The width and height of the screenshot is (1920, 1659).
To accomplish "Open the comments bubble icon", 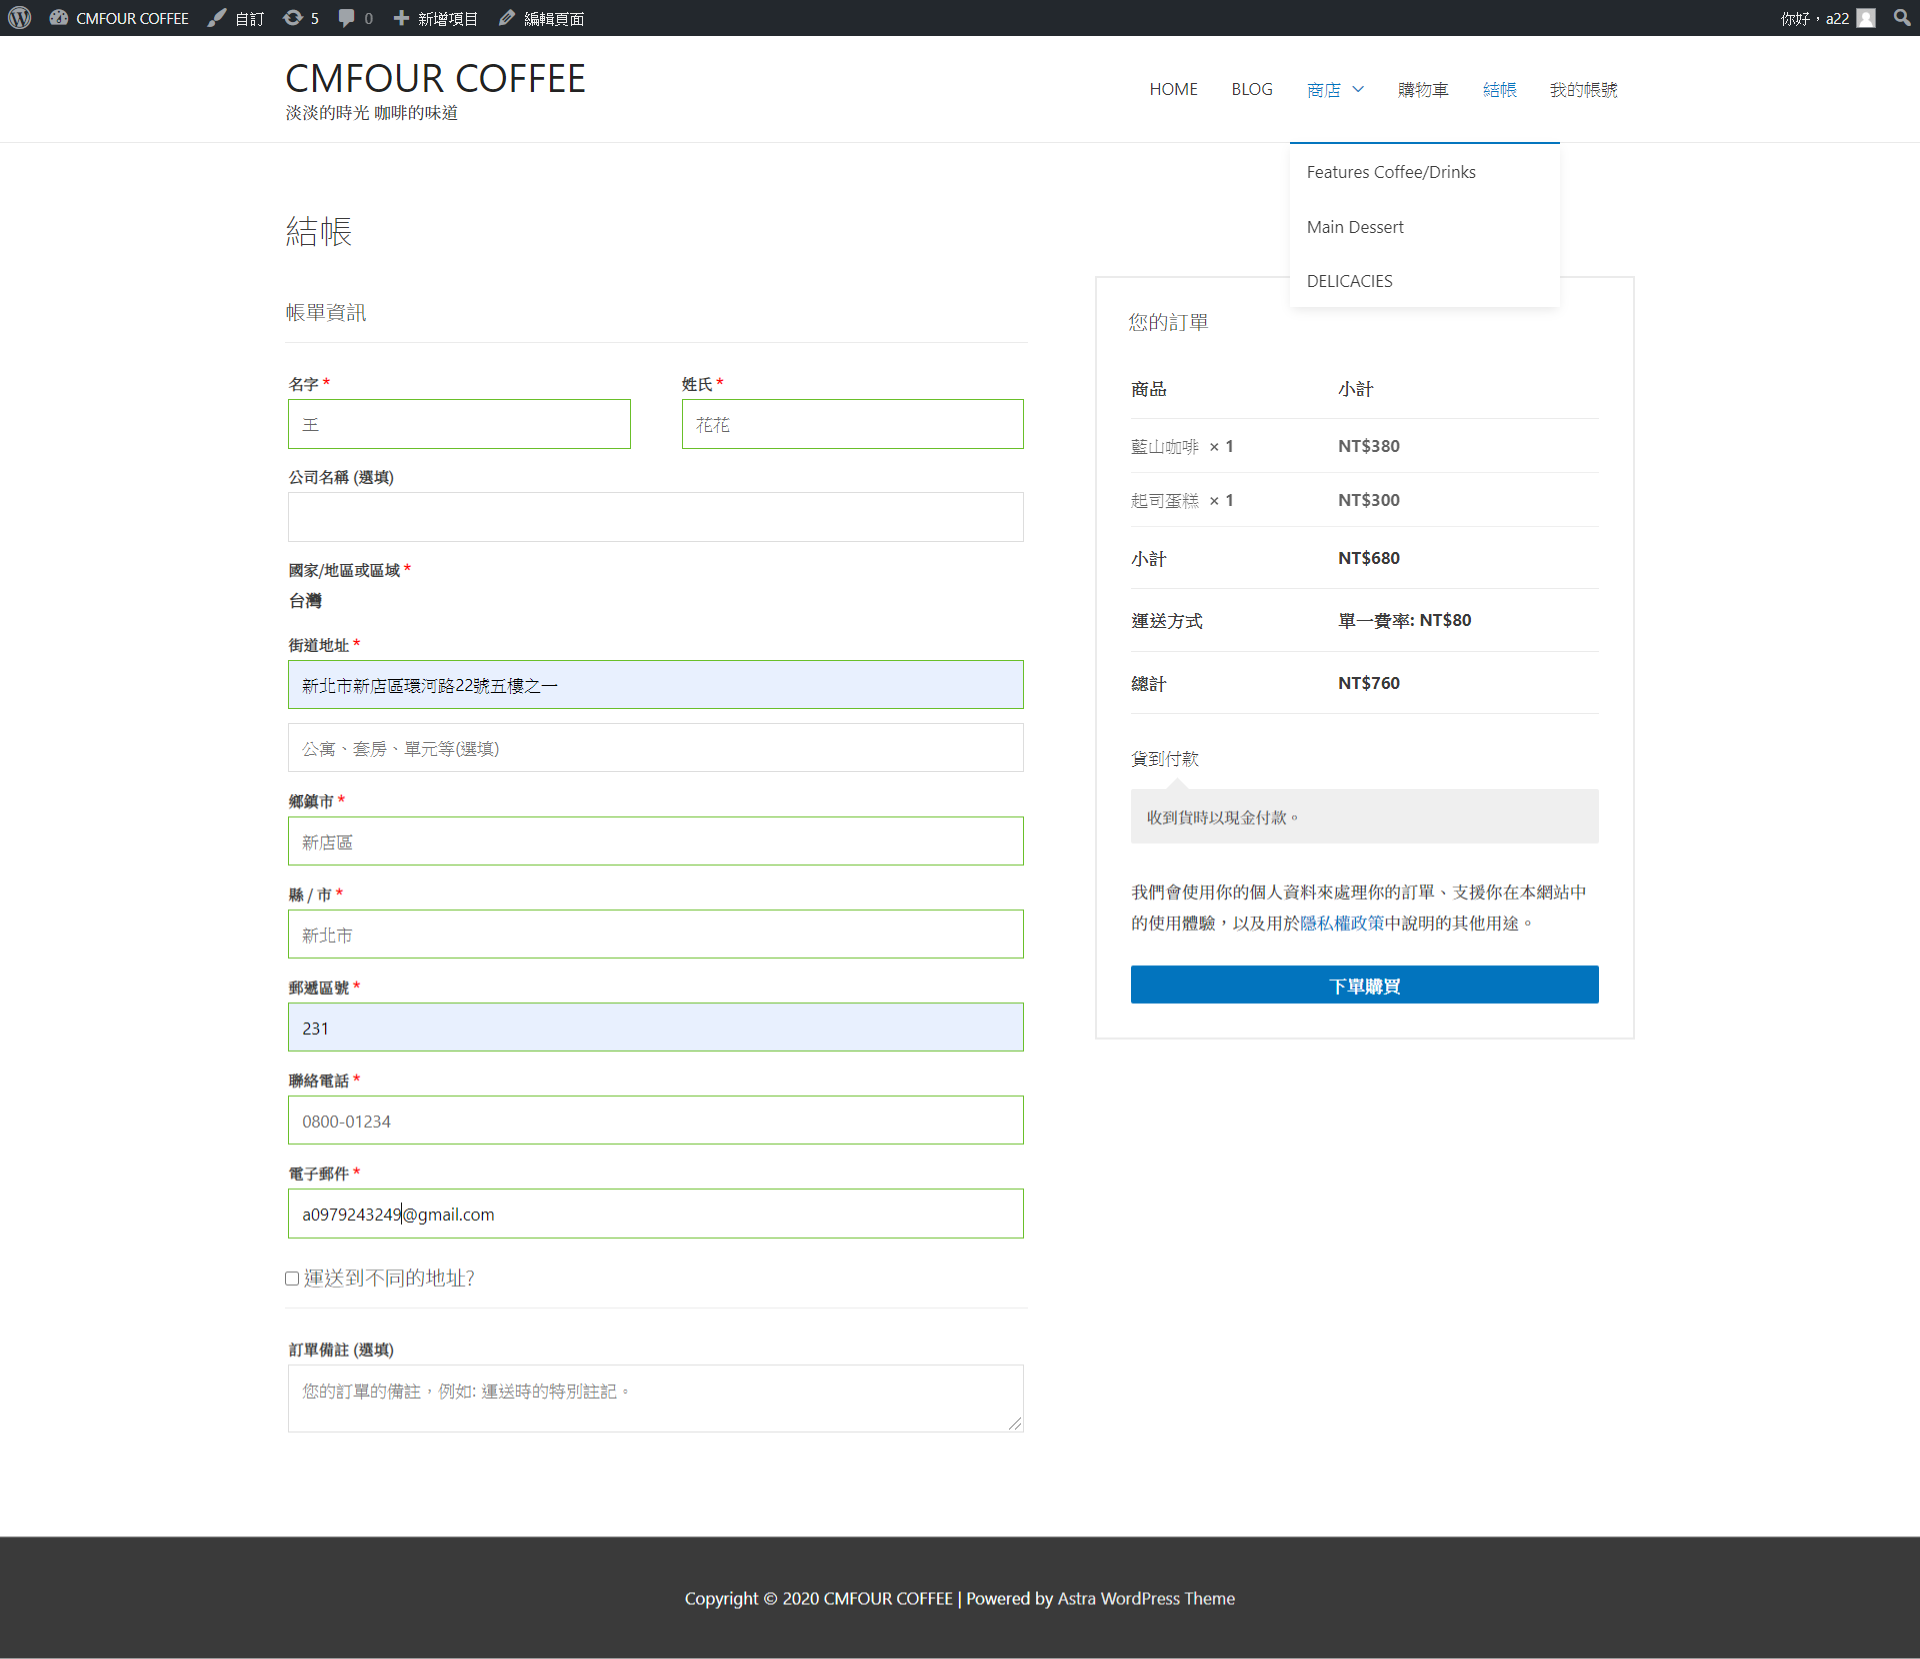I will 346,18.
